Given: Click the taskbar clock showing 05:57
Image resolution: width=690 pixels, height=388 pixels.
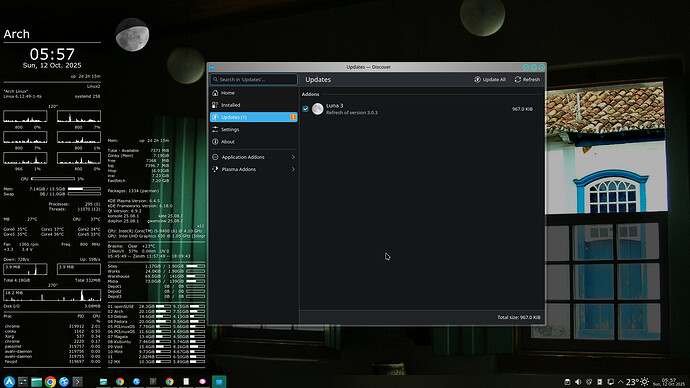Looking at the screenshot, I should pos(668,382).
